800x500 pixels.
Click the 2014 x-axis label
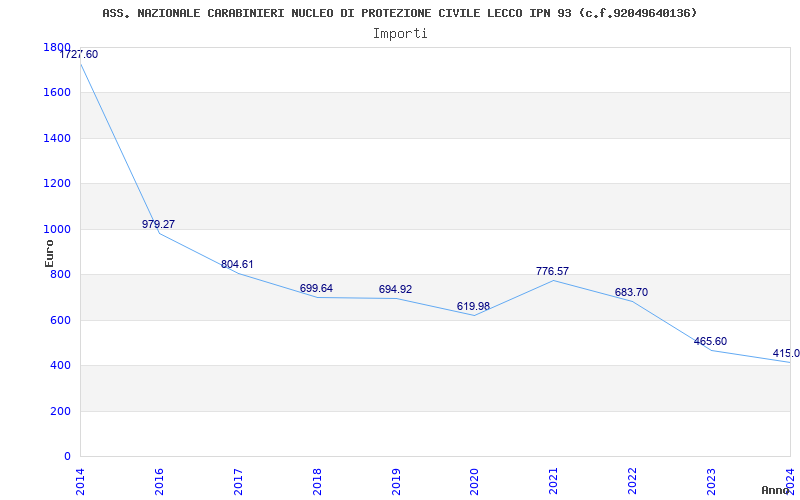coord(80,481)
